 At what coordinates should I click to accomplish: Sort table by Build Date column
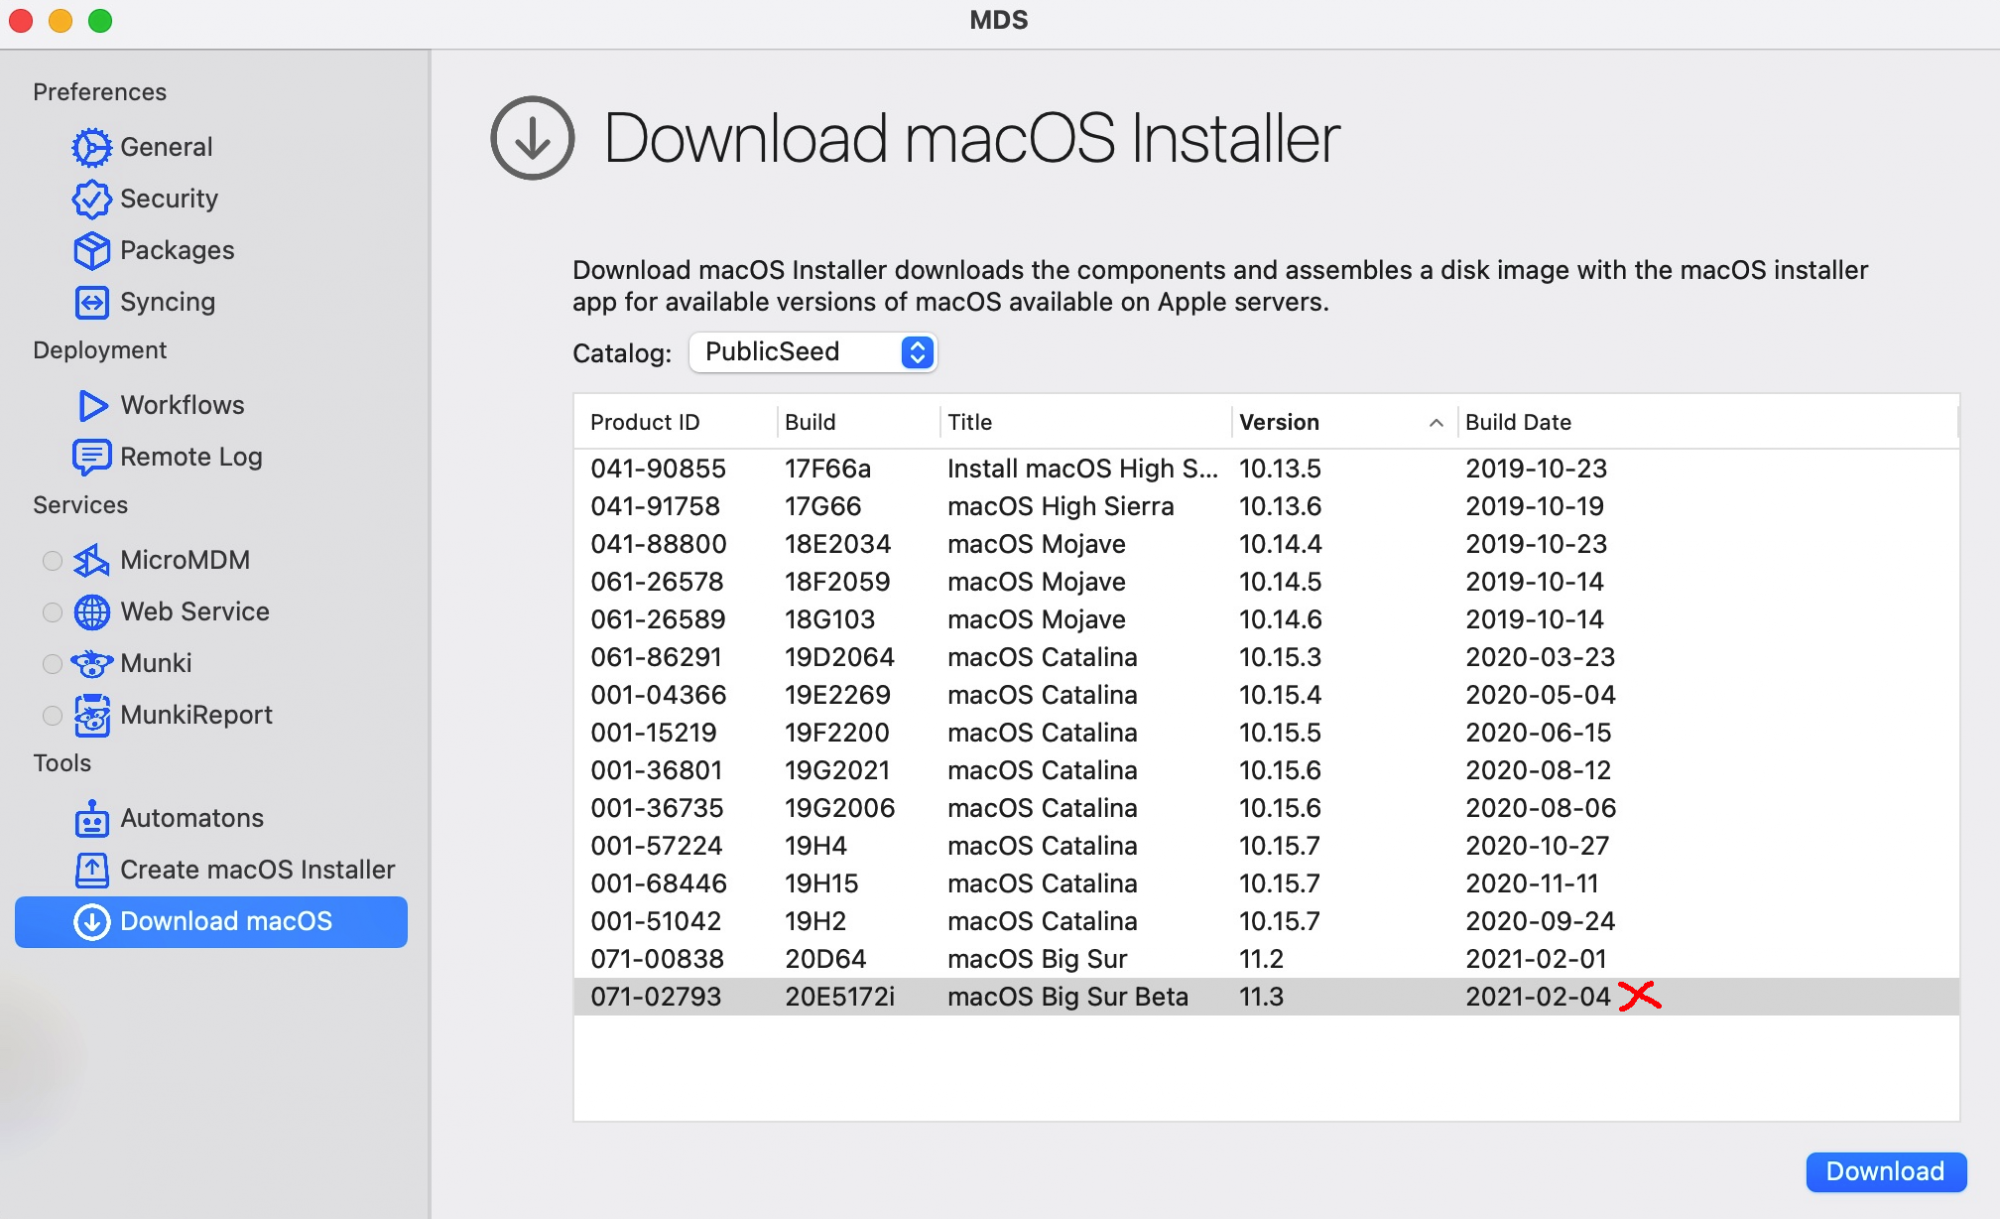tap(1517, 423)
